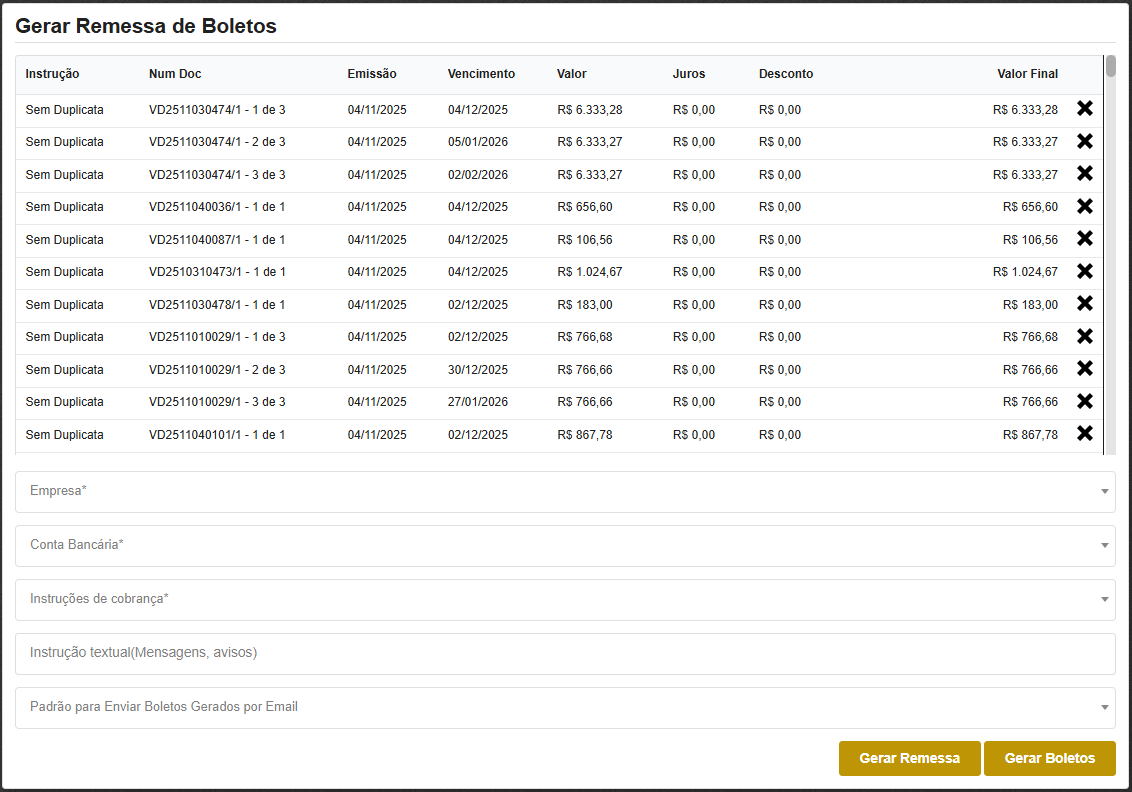
Task: Remove the VD2511030474/1 - 3 de 3 entry
Action: tap(1084, 174)
